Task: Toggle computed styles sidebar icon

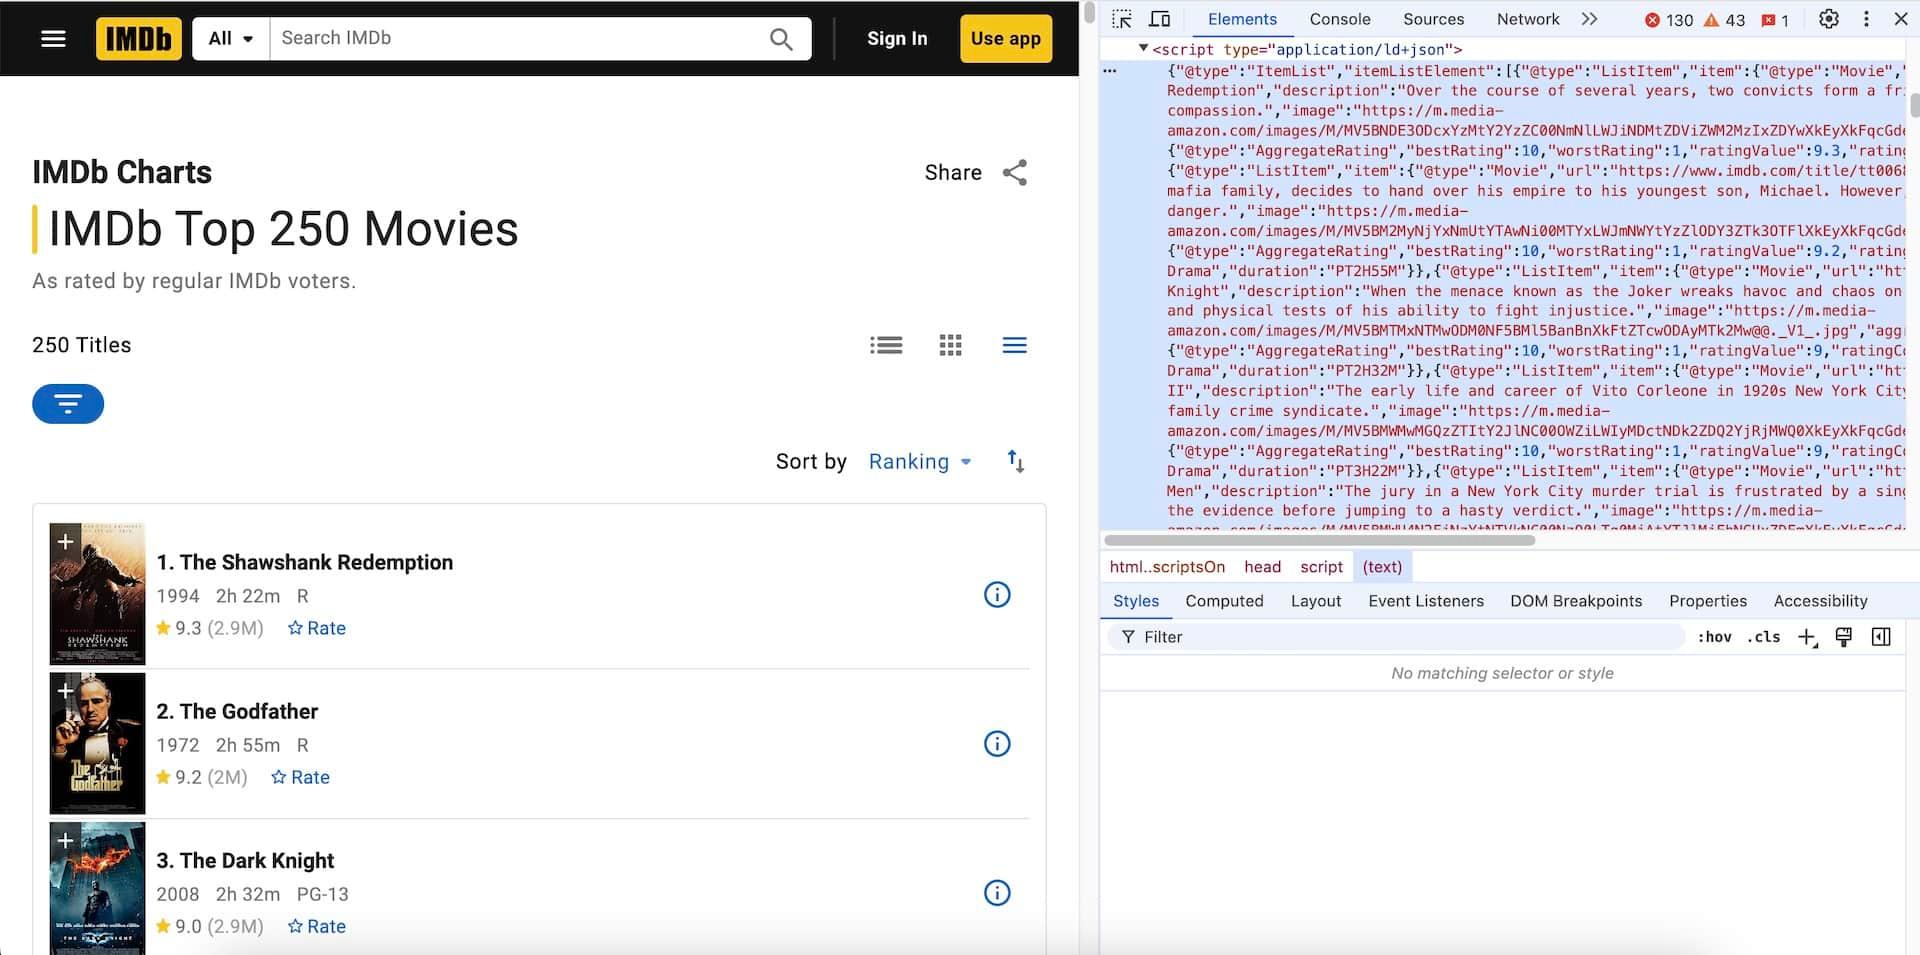Action: click(x=1881, y=637)
